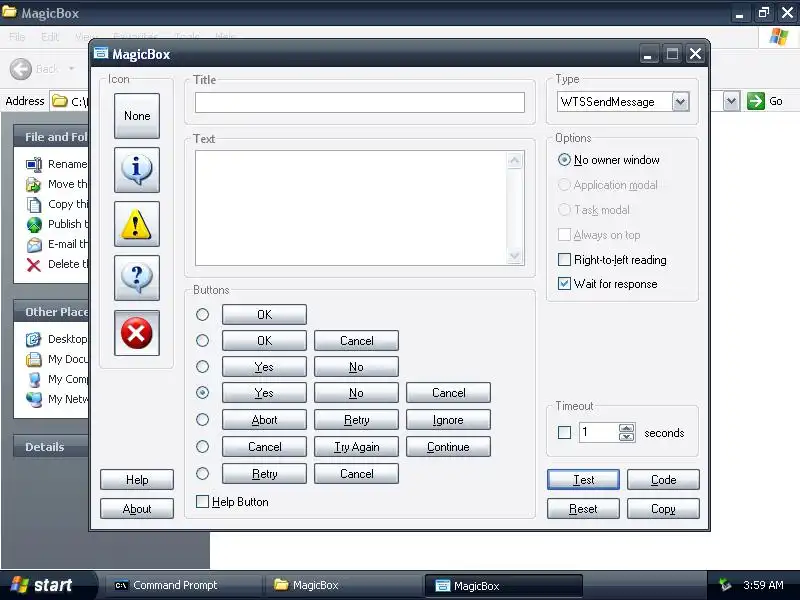Choose the red error icon button

137,333
